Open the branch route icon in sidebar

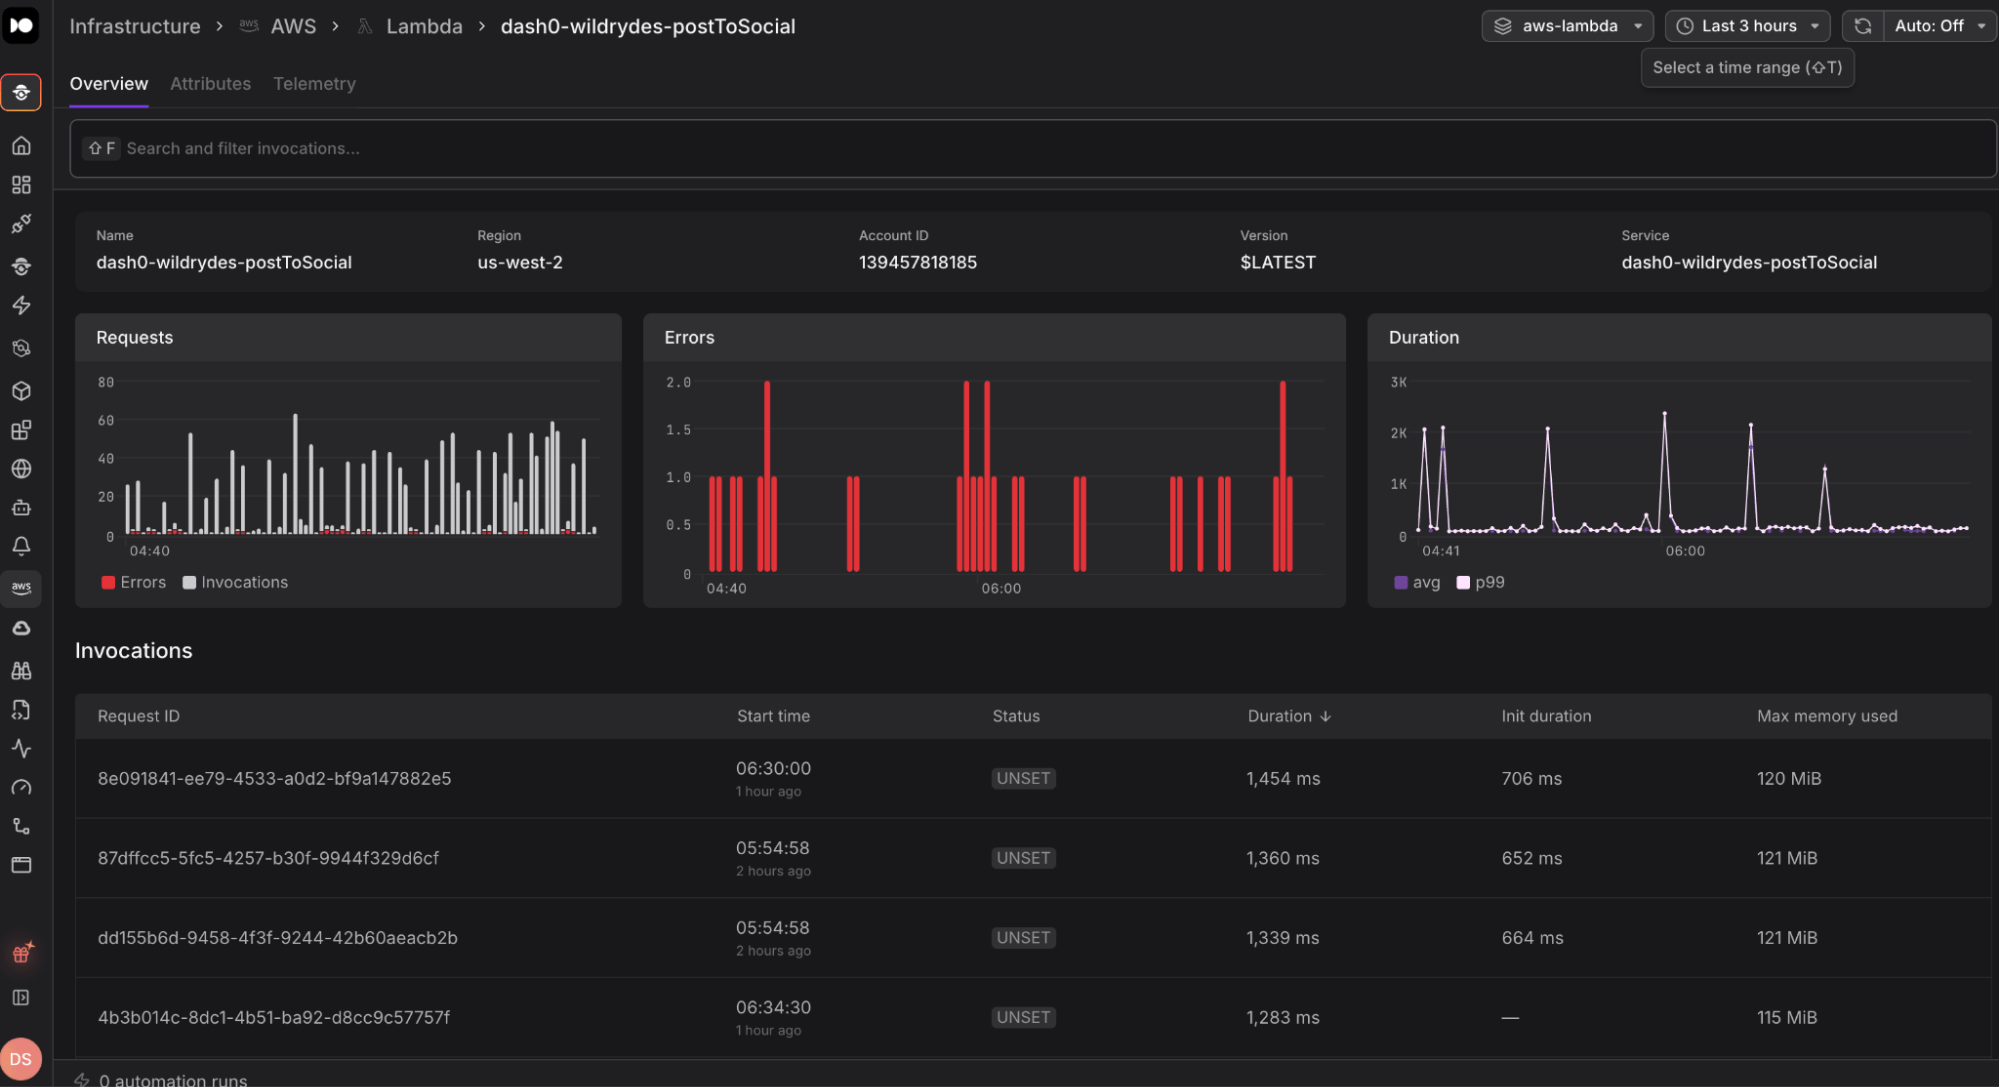[21, 826]
